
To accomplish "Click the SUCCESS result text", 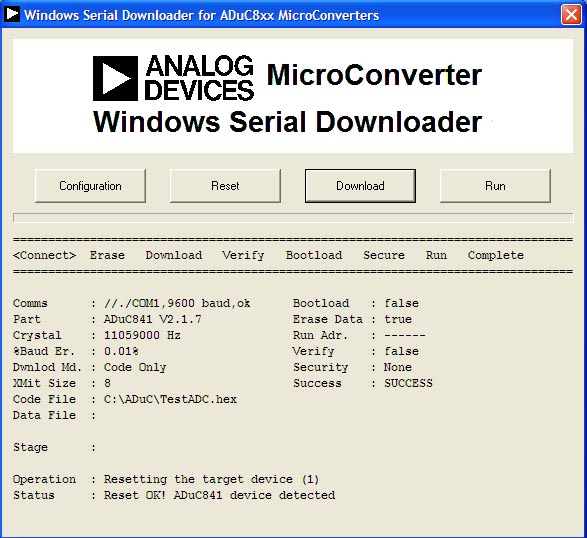I will tap(408, 383).
